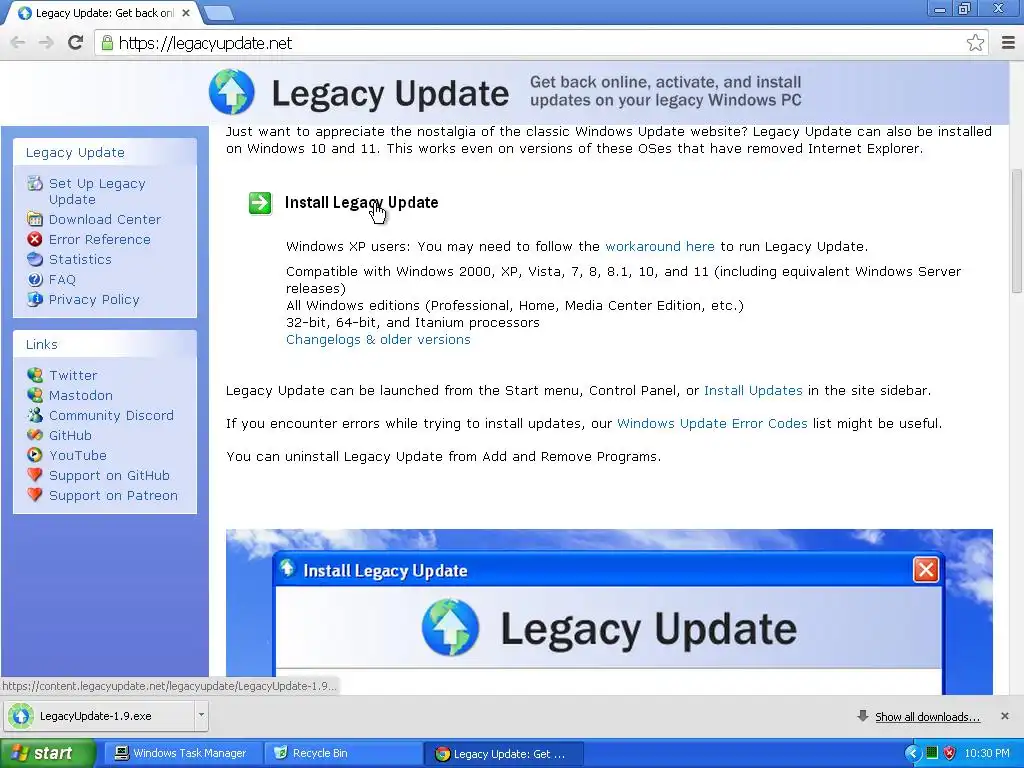Open the 'workaround here' link
1024x768 pixels.
[x=660, y=247]
